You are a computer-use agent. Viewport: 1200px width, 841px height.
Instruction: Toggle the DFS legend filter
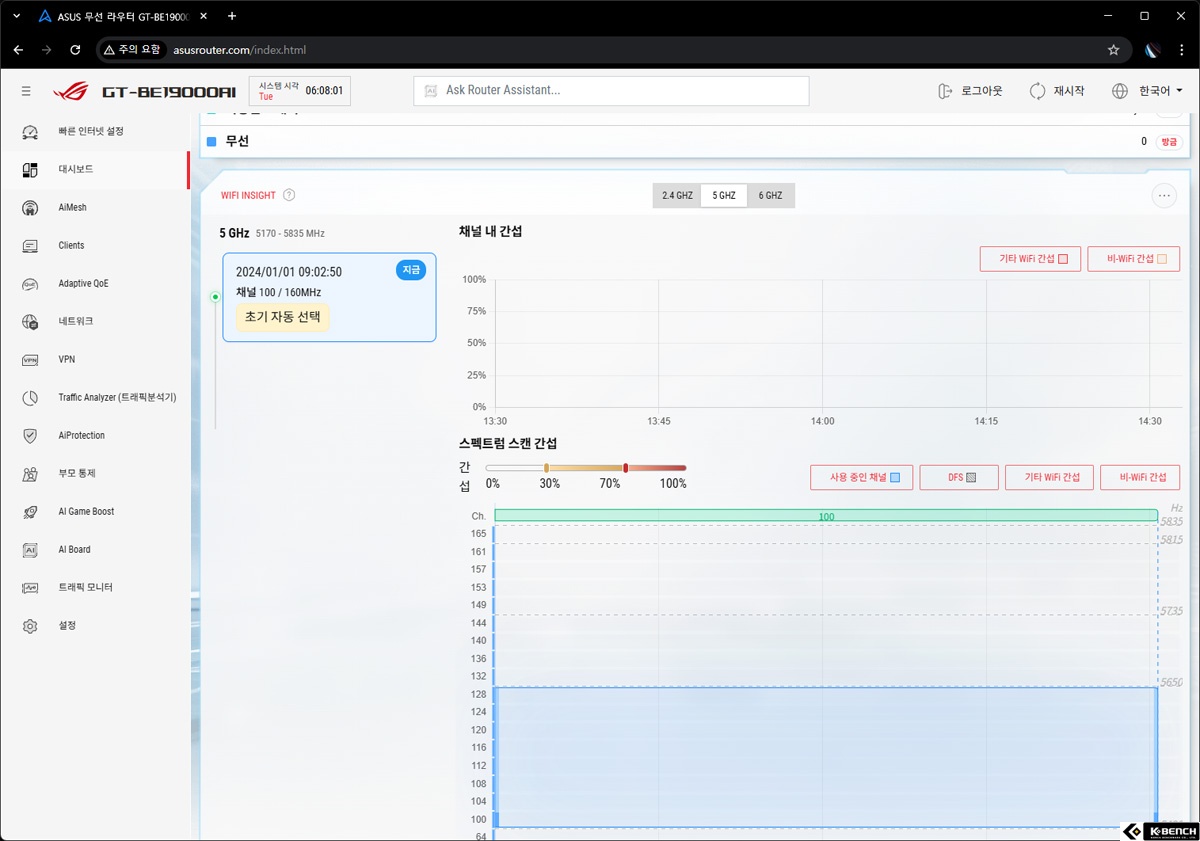[959, 478]
